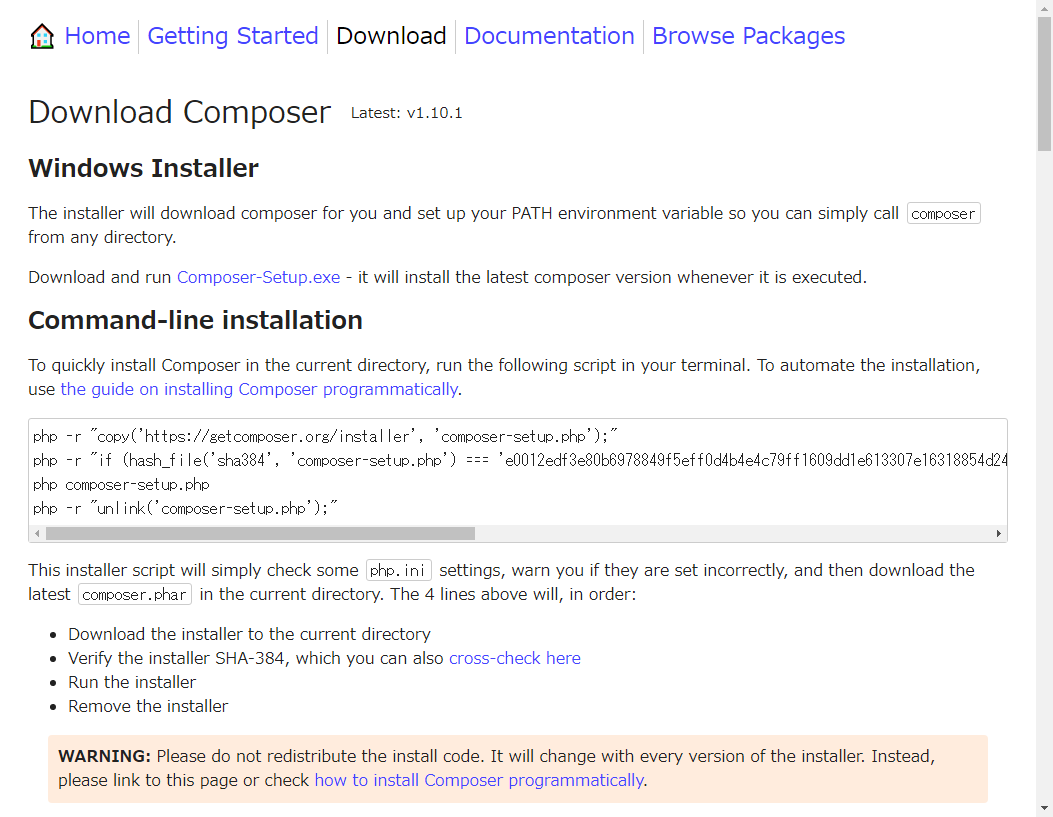Click the php composer-setup.php code line
The width and height of the screenshot is (1053, 817).
pos(121,485)
